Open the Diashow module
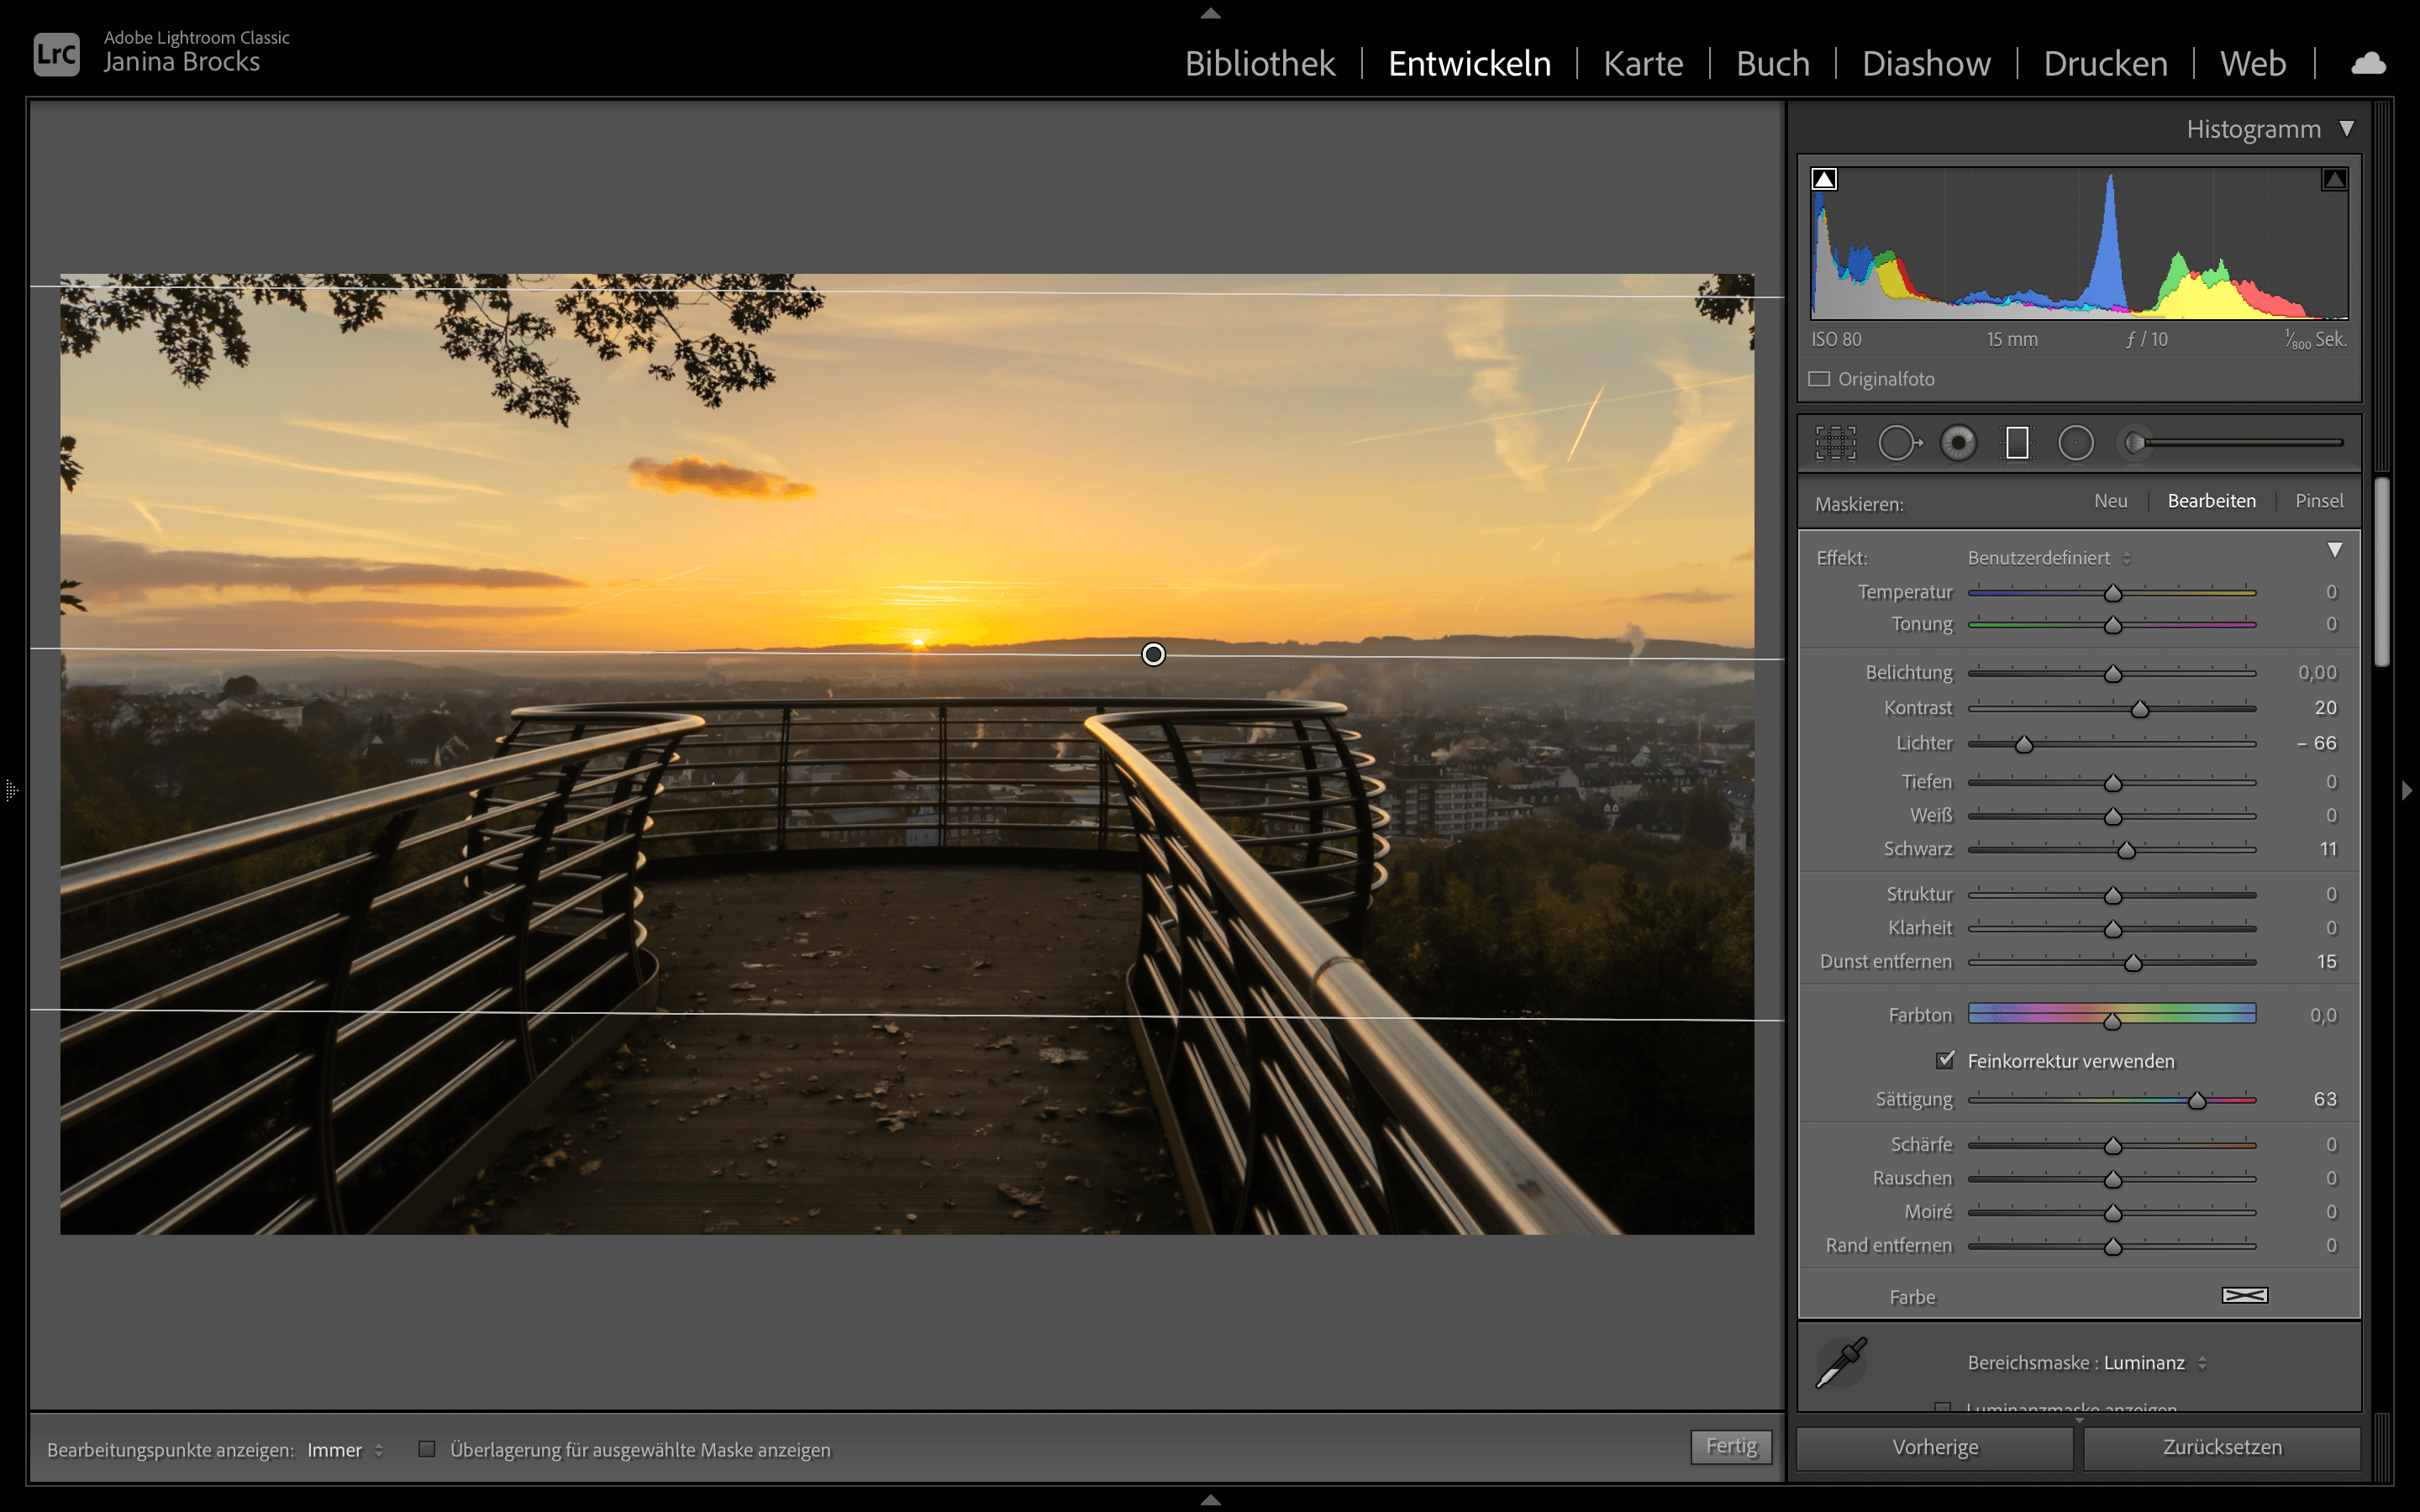This screenshot has width=2420, height=1512. pos(1926,64)
